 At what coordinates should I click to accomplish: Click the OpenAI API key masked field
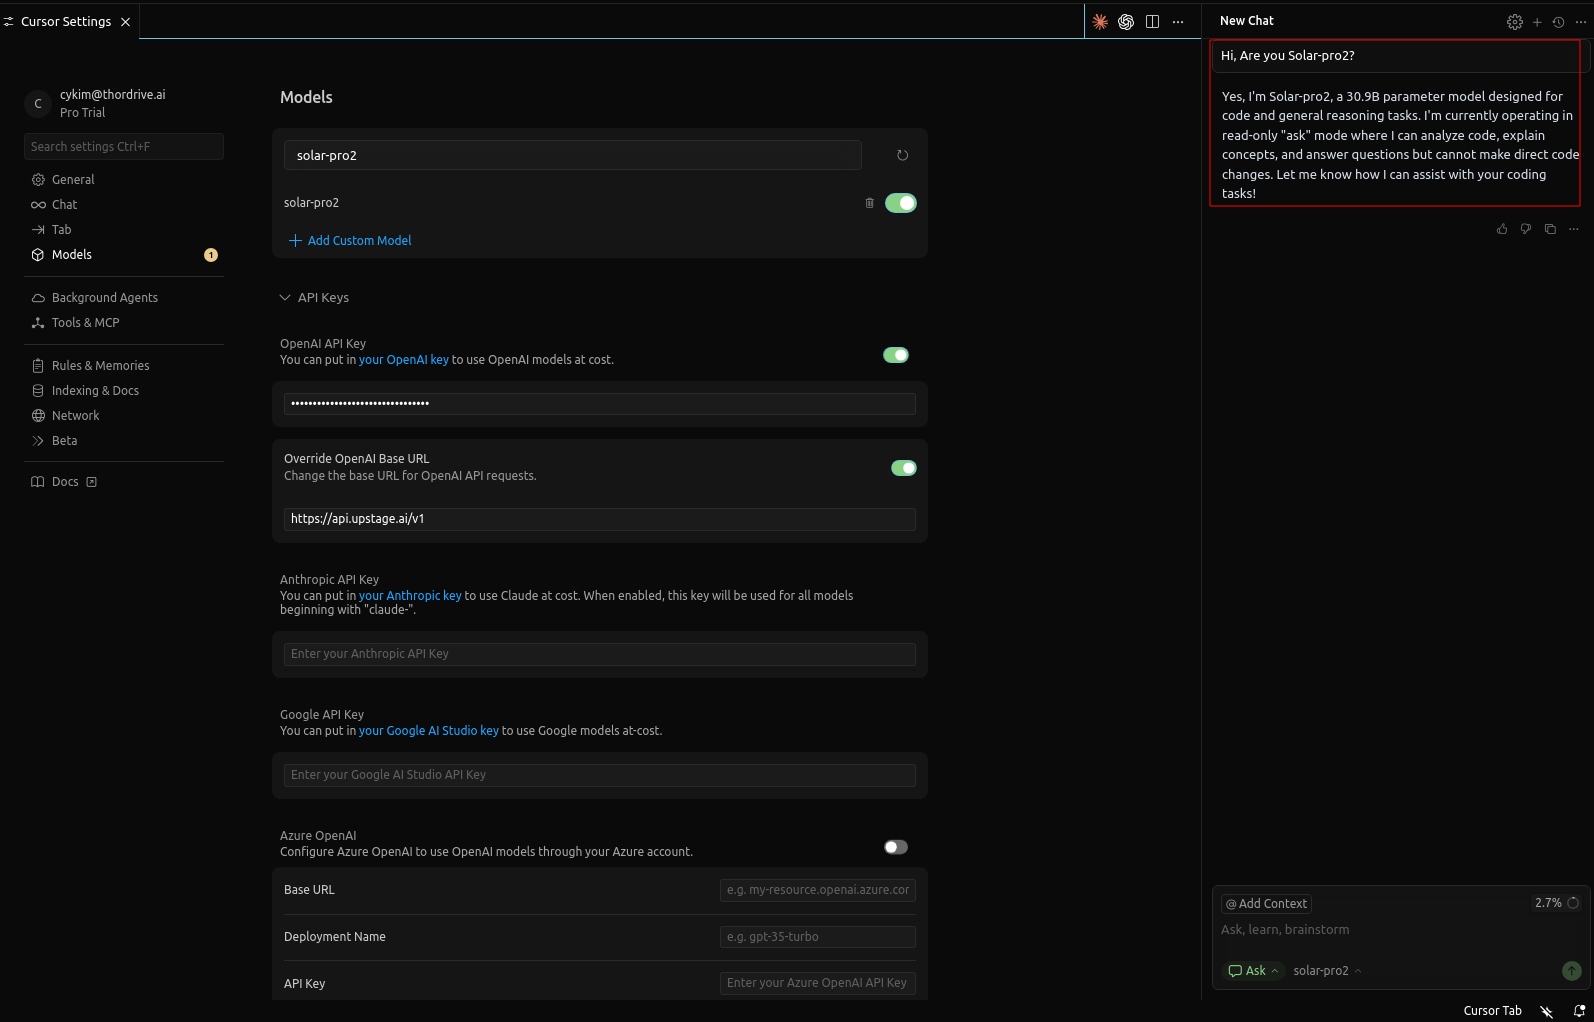(600, 404)
